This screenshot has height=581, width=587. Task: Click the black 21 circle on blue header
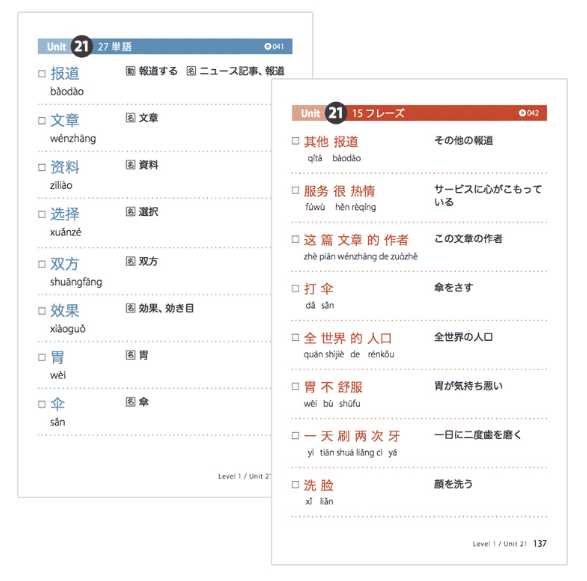(x=82, y=46)
